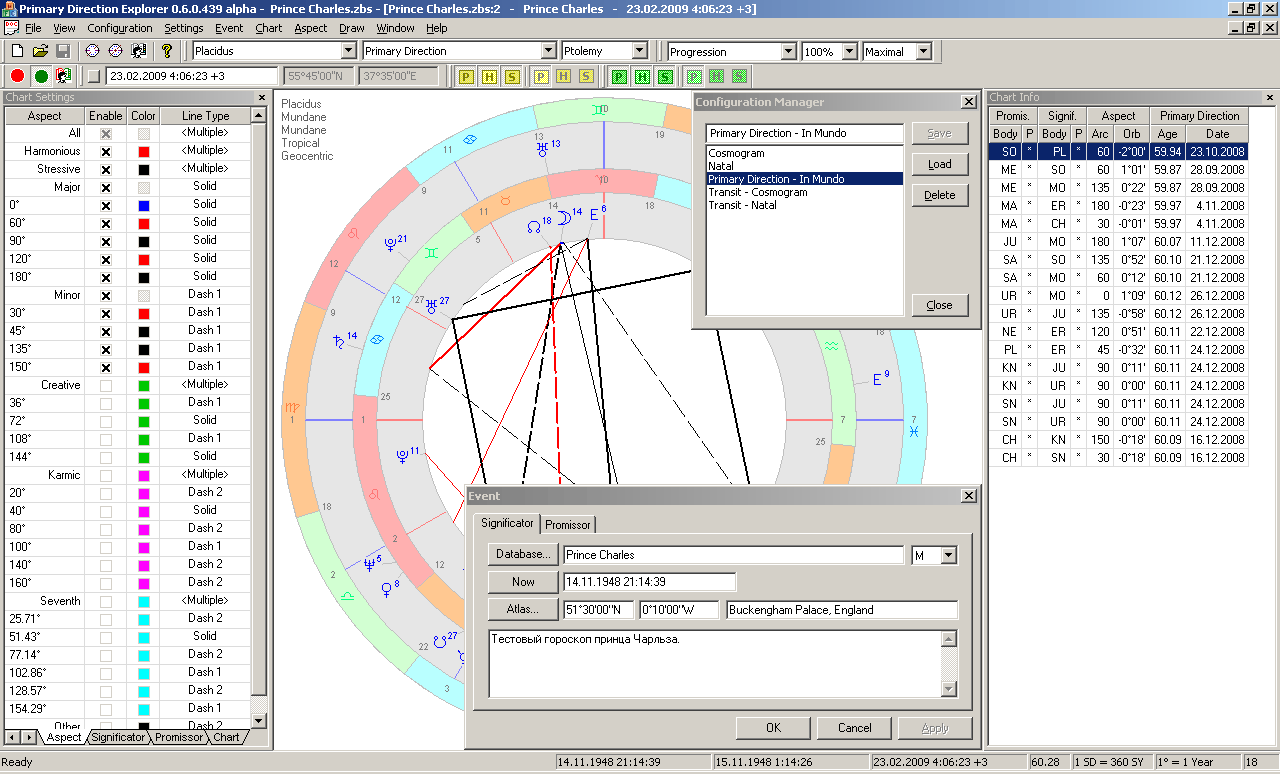
Task: Open the Placidus house system dropdown
Action: pyautogui.click(x=350, y=51)
